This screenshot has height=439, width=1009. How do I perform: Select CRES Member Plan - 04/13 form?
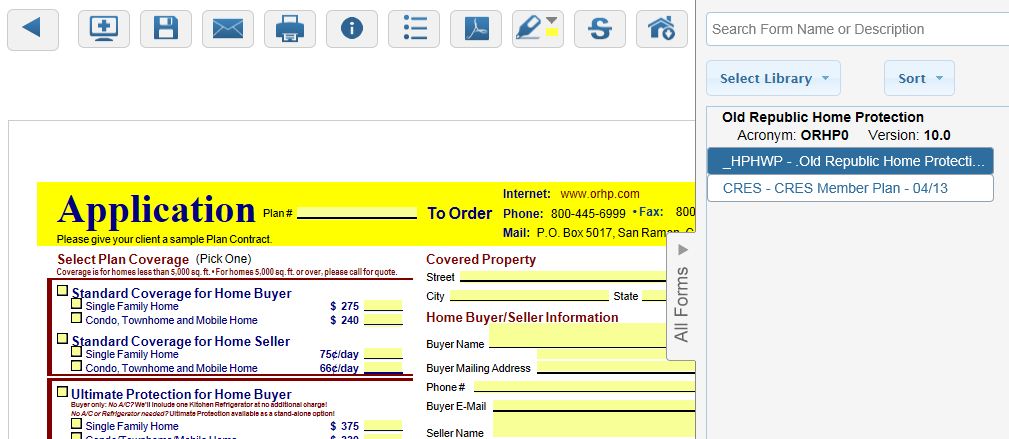point(850,188)
